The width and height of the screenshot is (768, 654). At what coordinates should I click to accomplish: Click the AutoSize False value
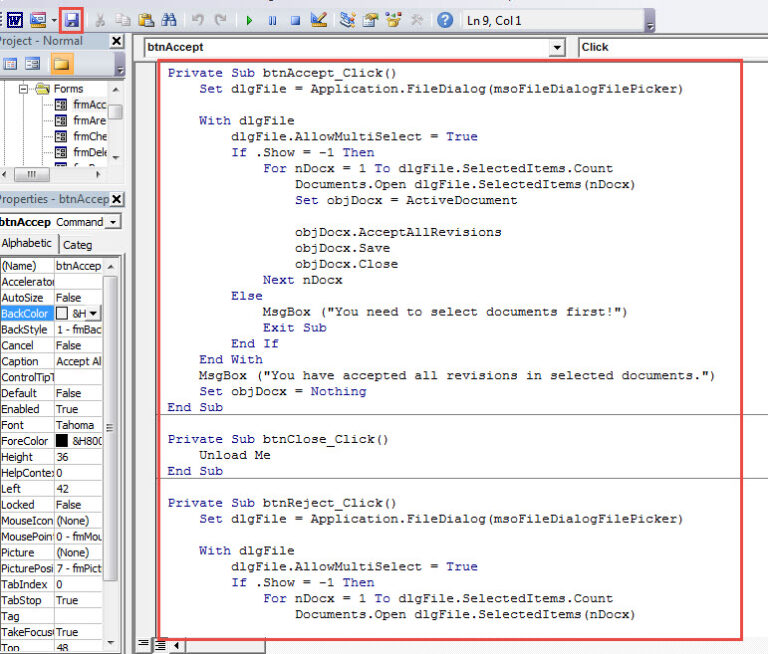pos(78,298)
